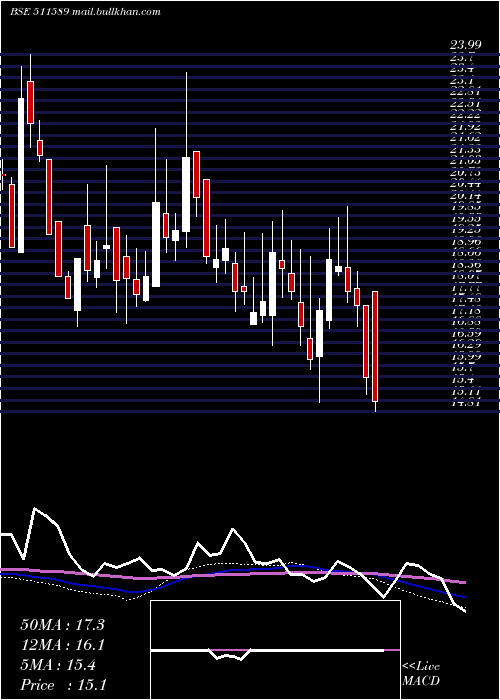500x700 pixels.
Task: Click the 18.96 price axis label
Action: point(465,242)
